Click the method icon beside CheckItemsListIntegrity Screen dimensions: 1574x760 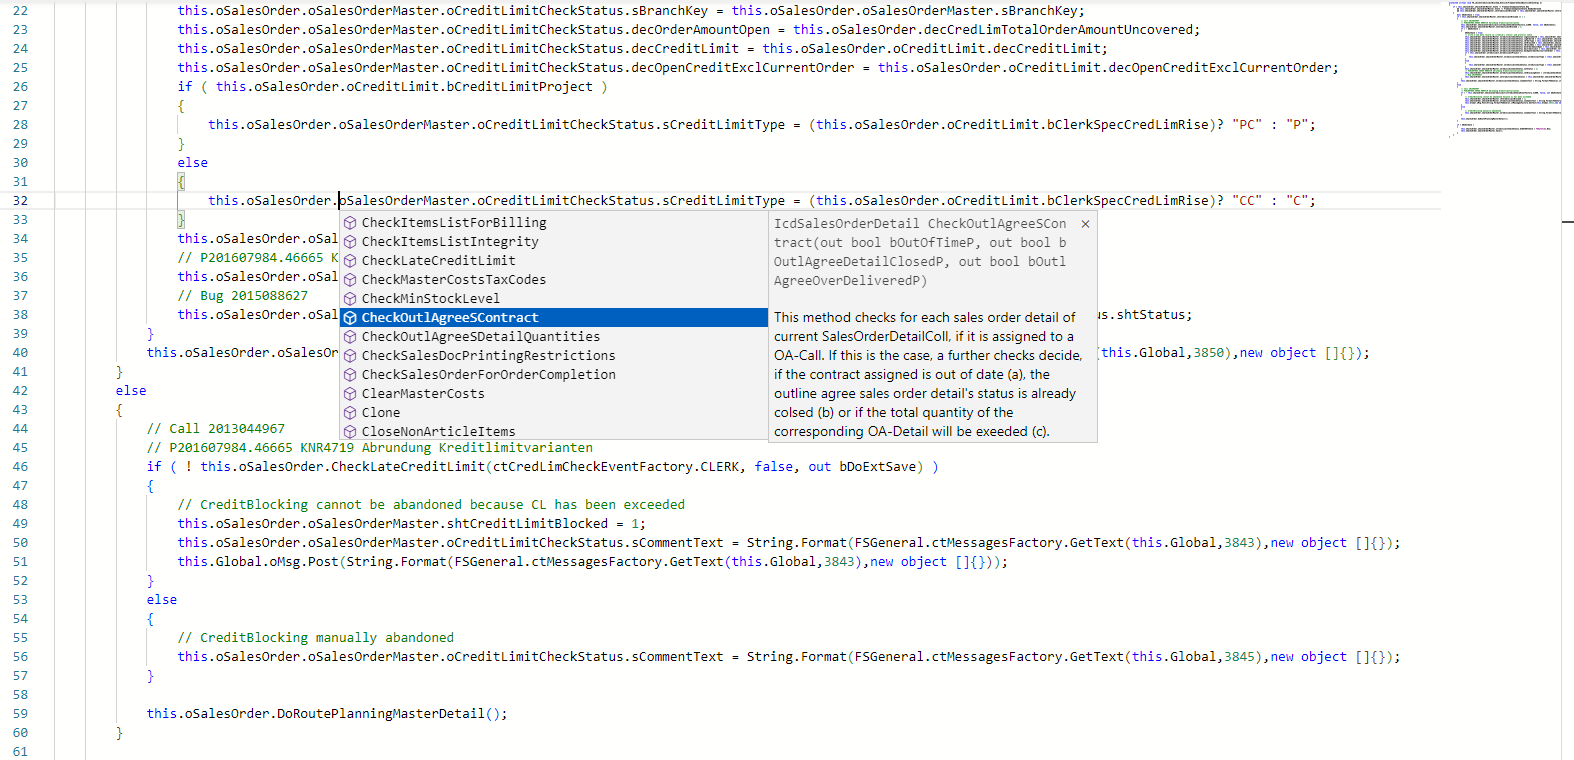[350, 242]
